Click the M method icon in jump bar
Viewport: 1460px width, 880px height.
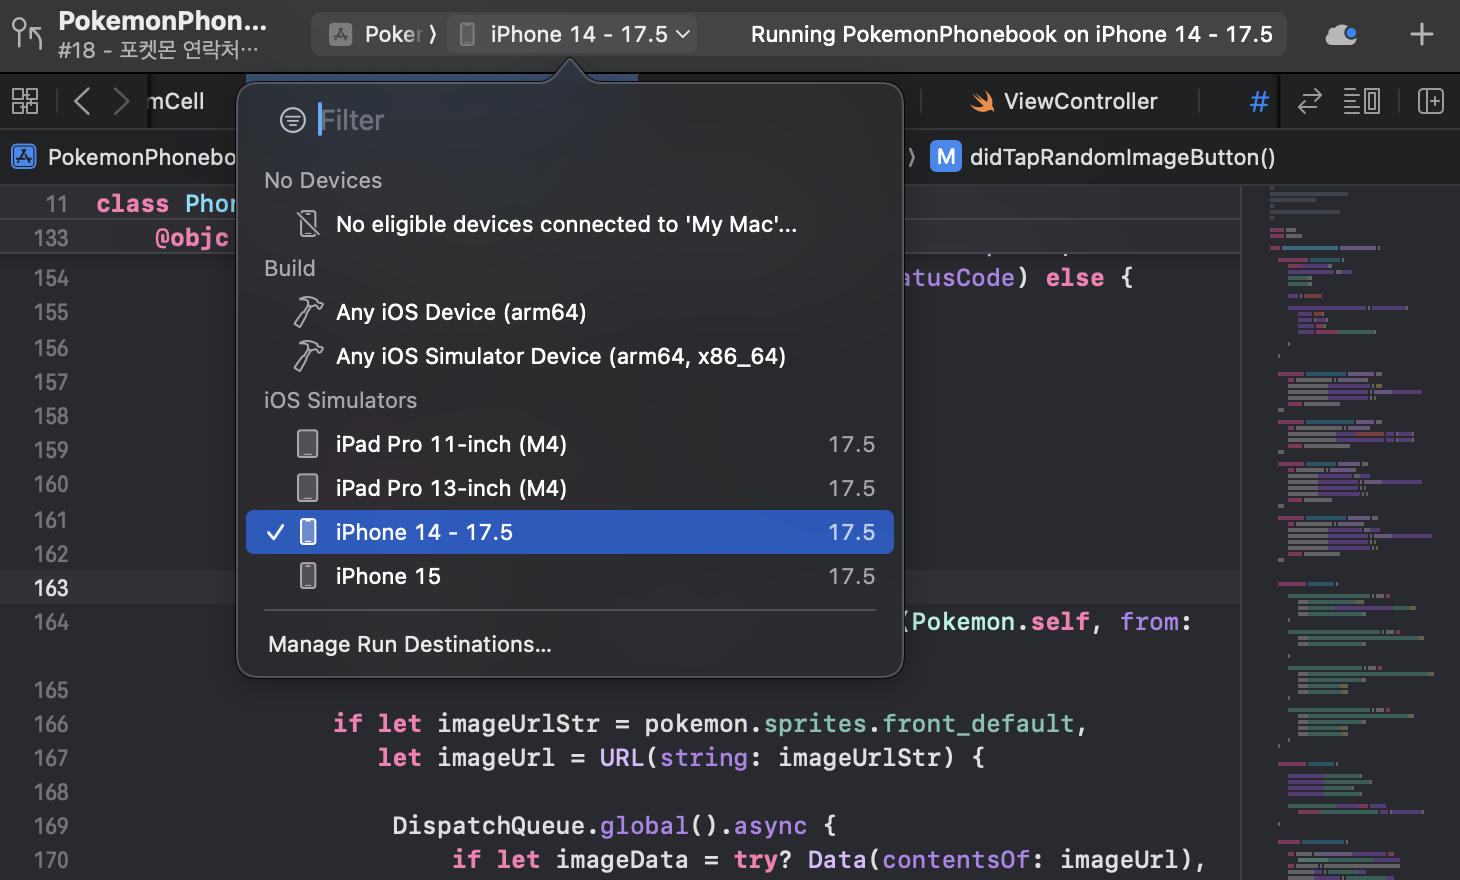point(945,157)
